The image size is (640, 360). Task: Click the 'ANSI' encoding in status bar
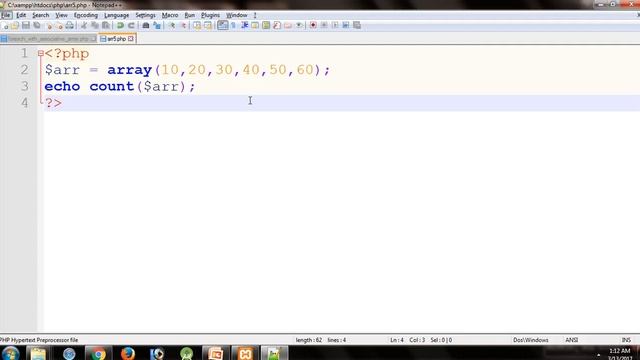point(571,340)
